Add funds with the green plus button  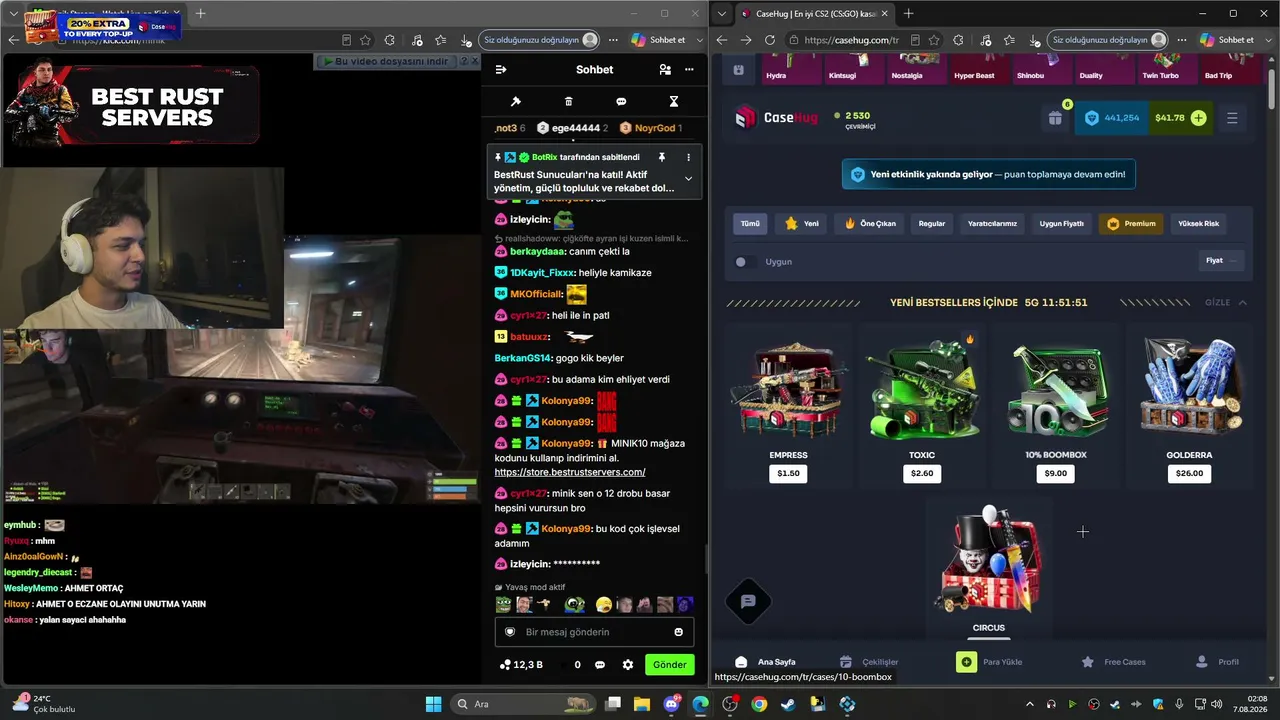[1199, 118]
